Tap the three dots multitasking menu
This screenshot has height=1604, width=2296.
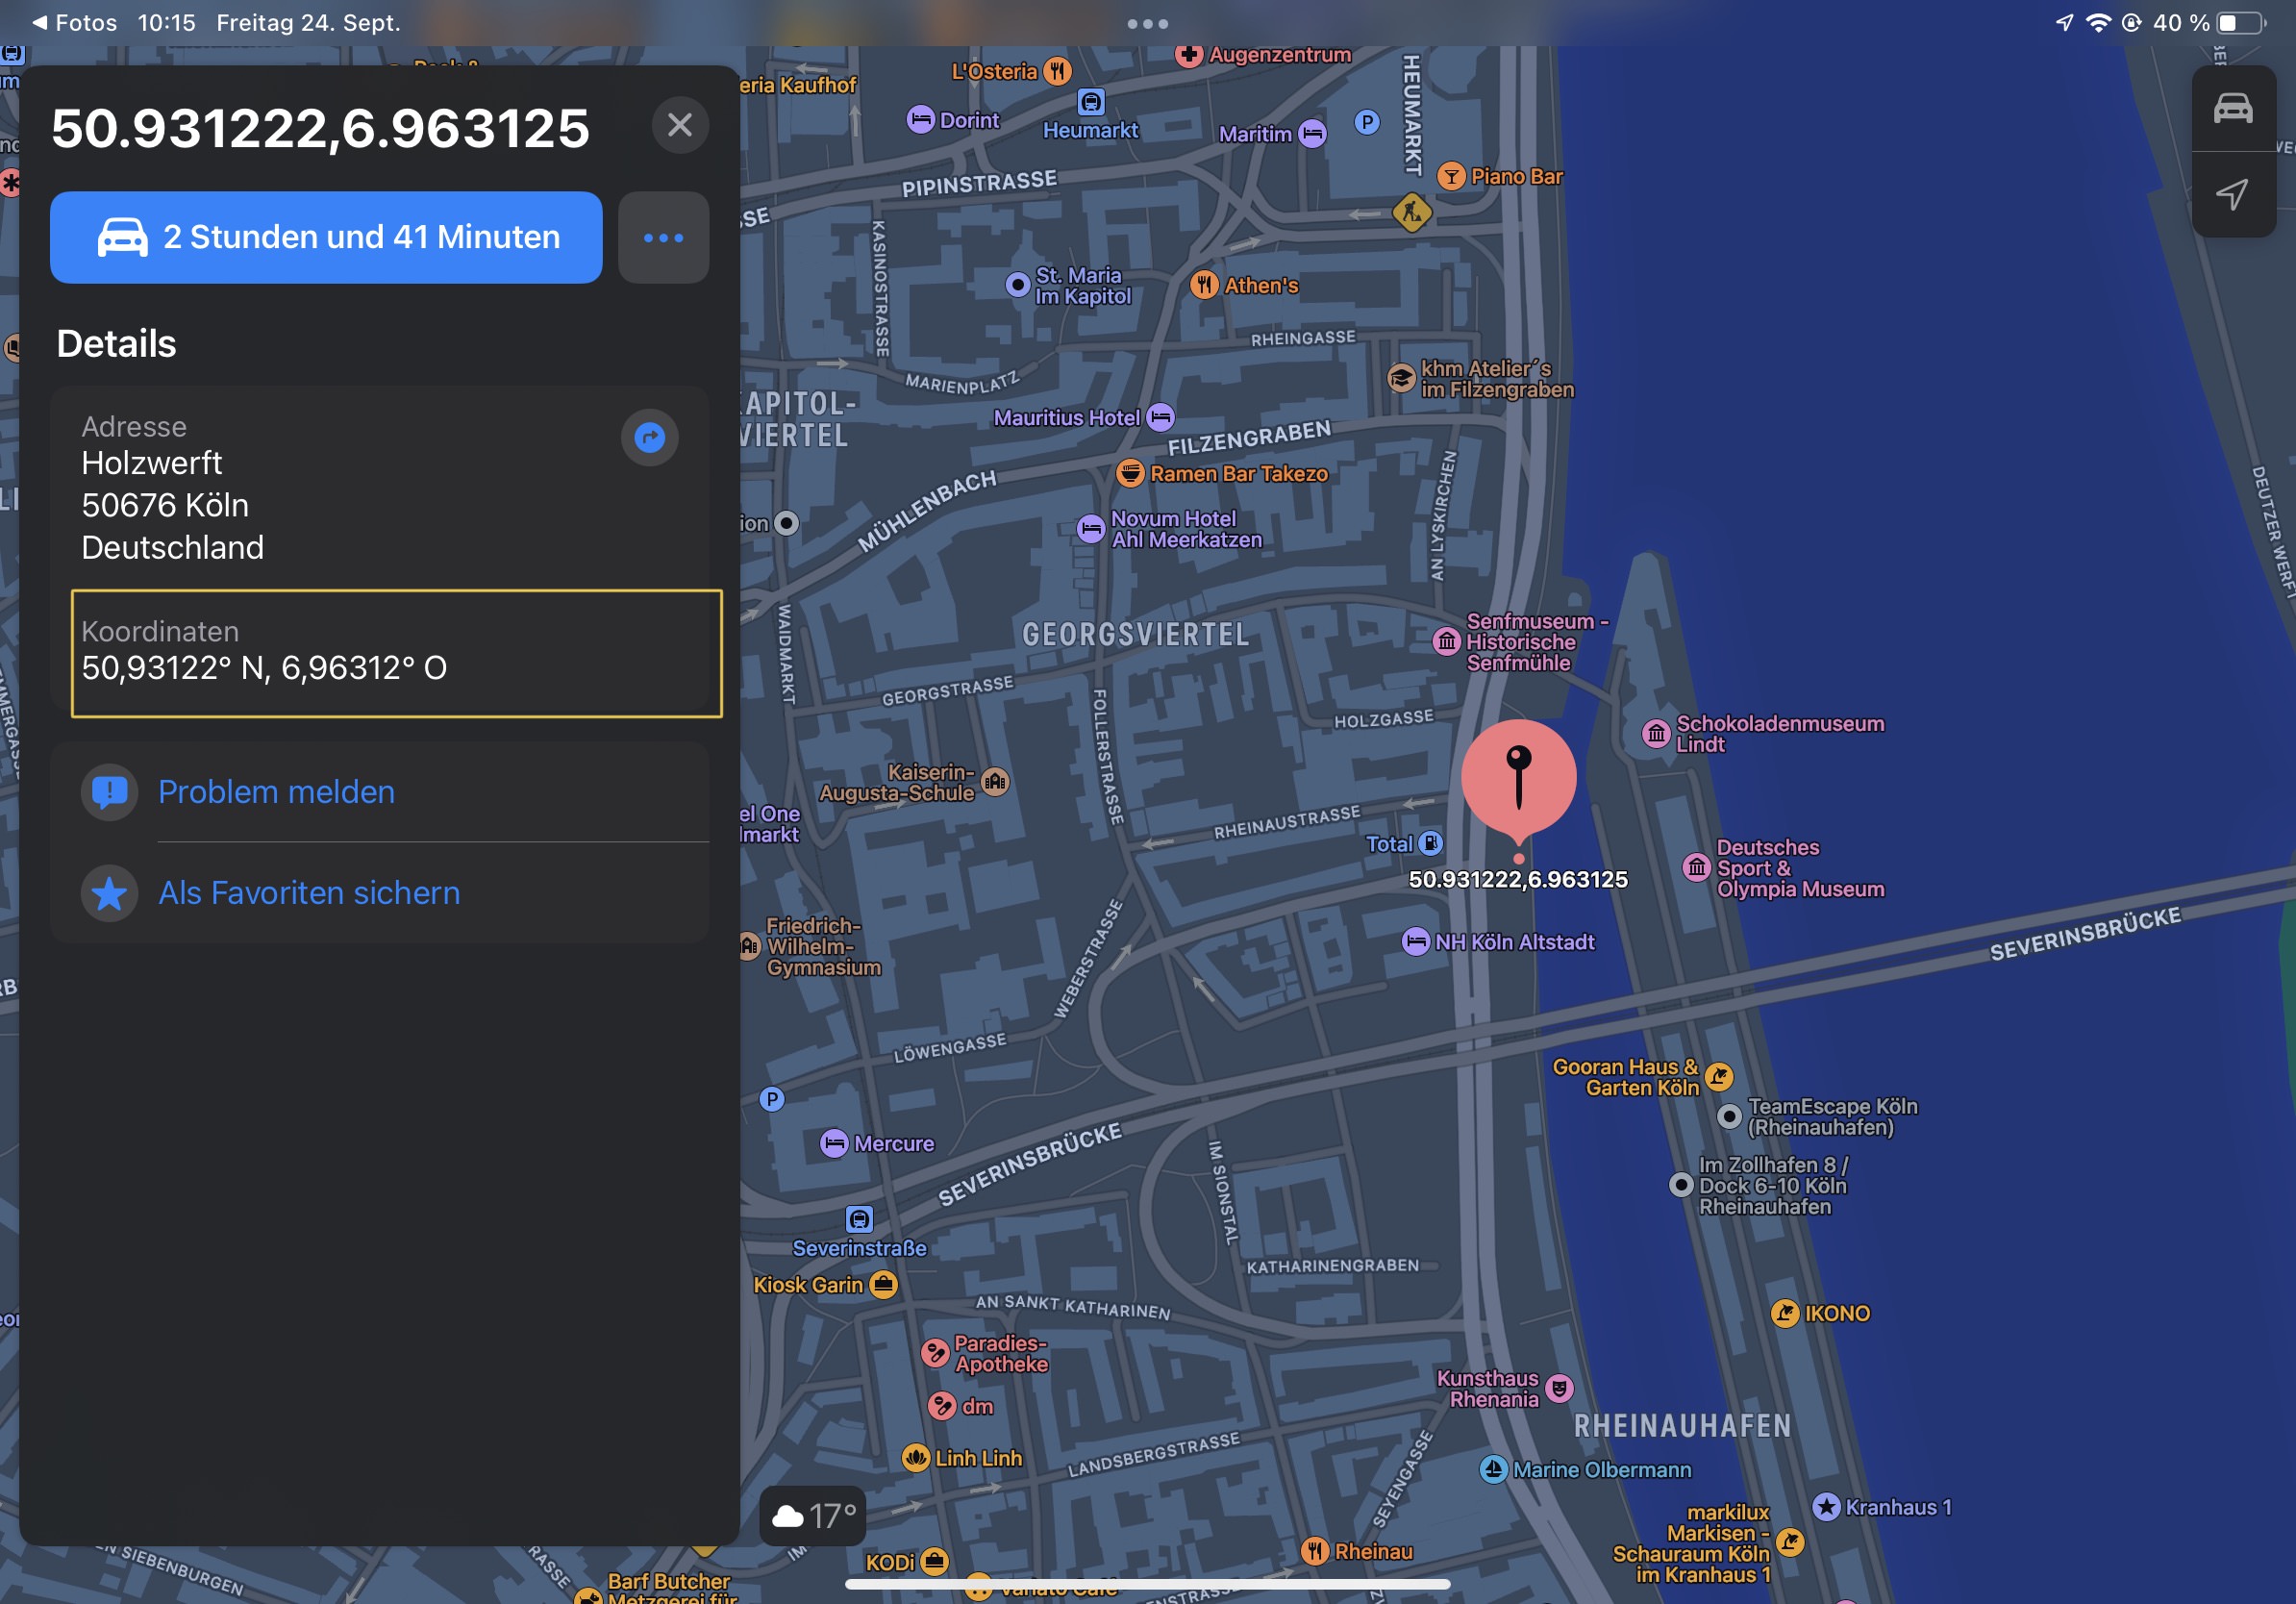pos(1147,23)
